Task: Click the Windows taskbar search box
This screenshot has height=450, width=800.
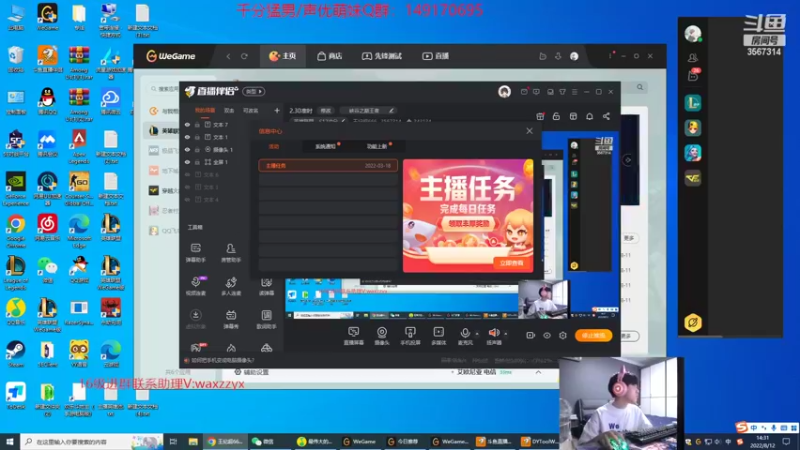Action: 92,442
